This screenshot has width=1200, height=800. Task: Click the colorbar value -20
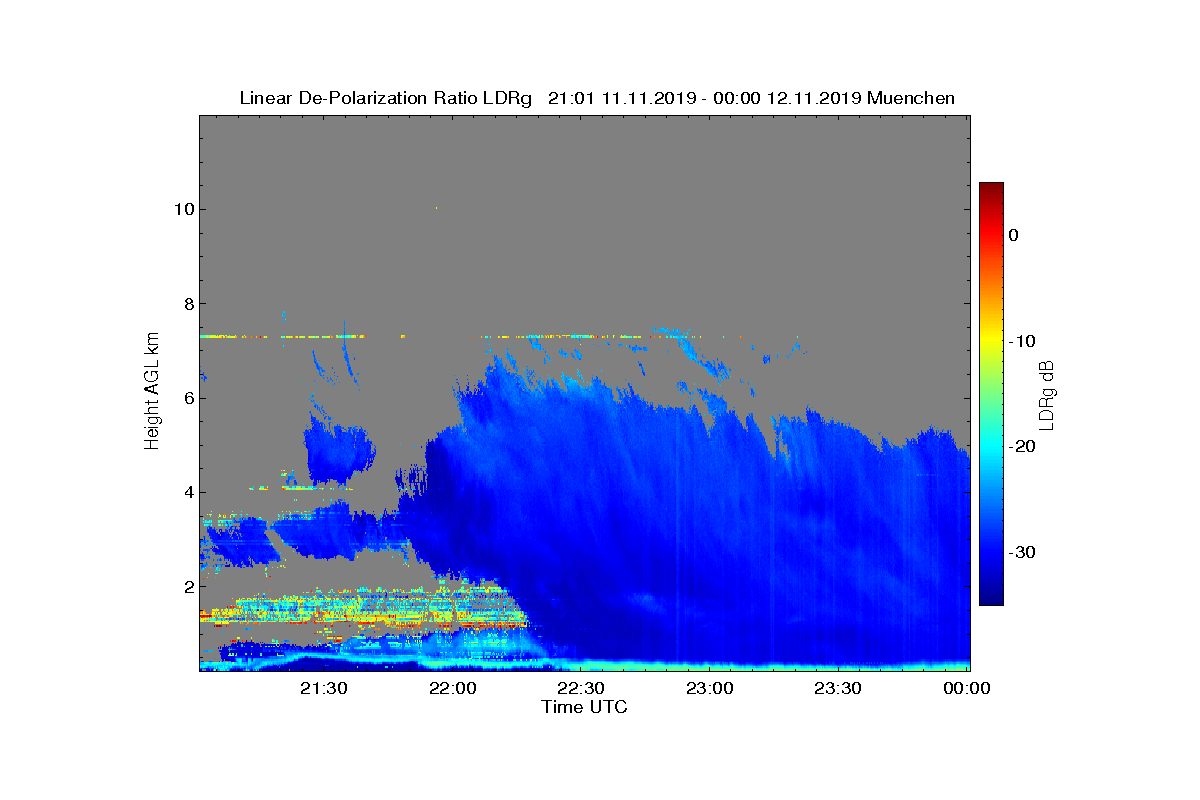point(1021,447)
